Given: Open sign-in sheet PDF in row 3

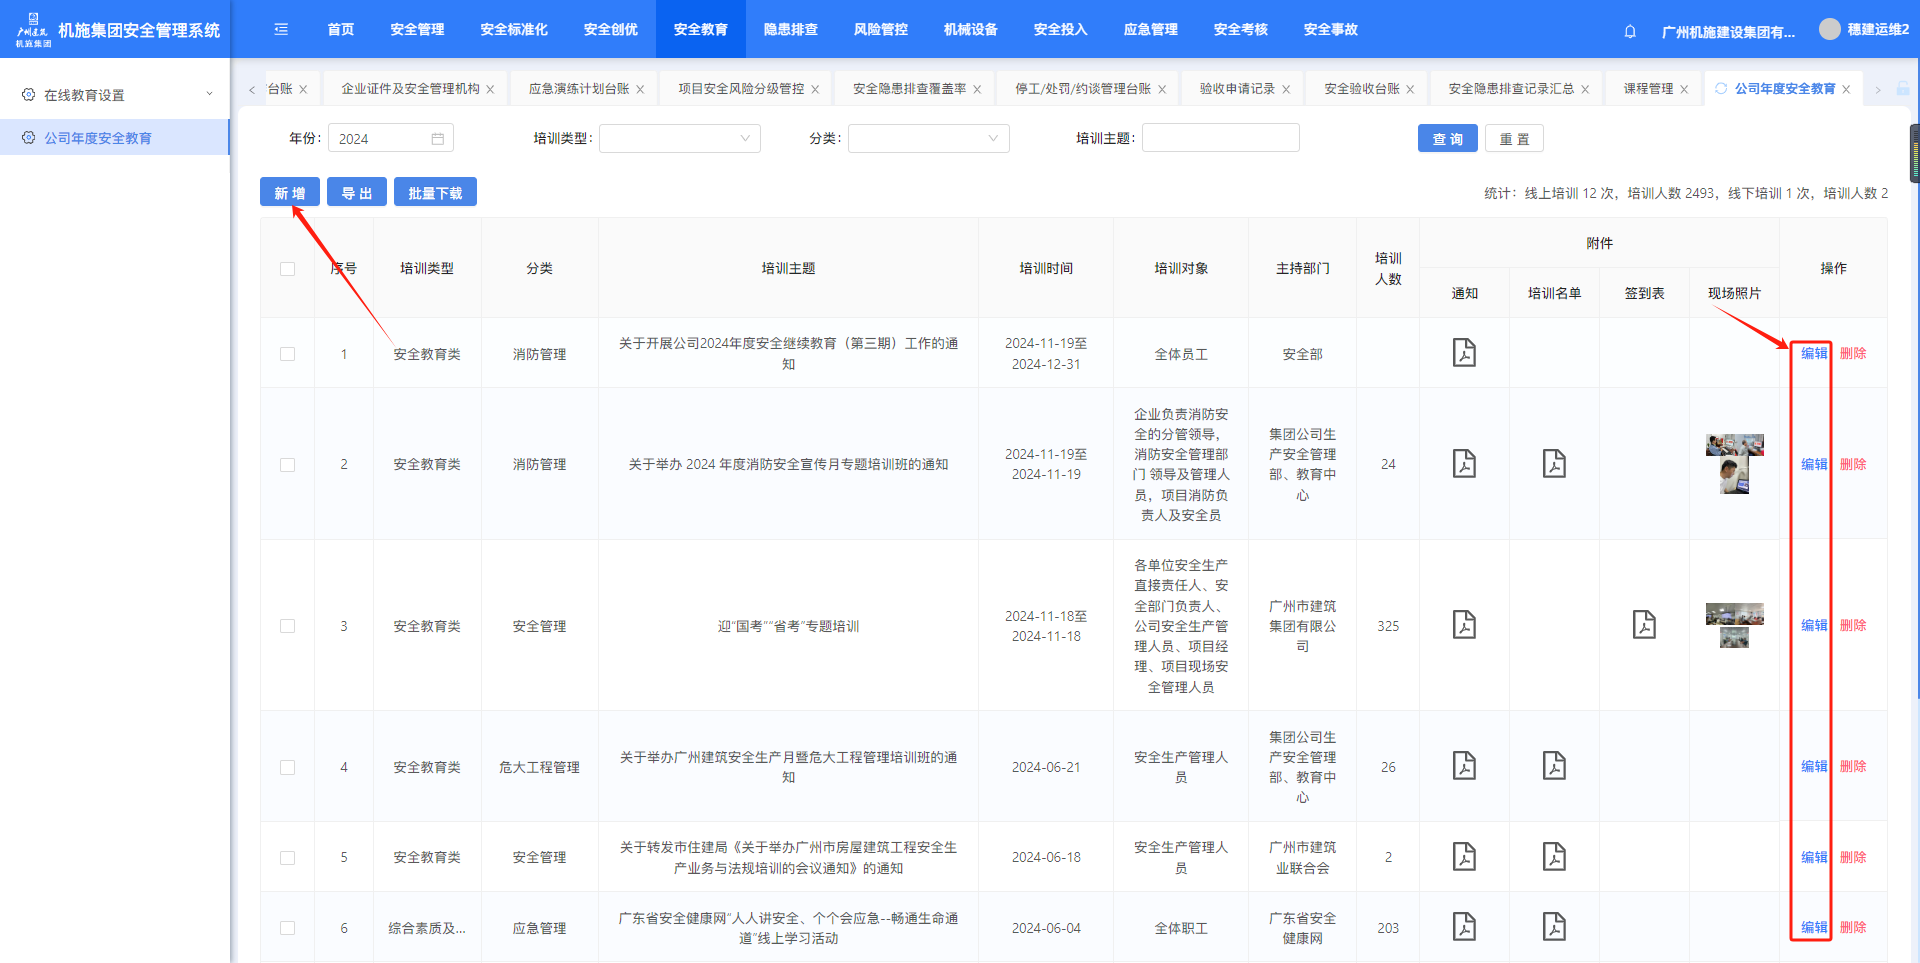Looking at the screenshot, I should pyautogui.click(x=1644, y=625).
